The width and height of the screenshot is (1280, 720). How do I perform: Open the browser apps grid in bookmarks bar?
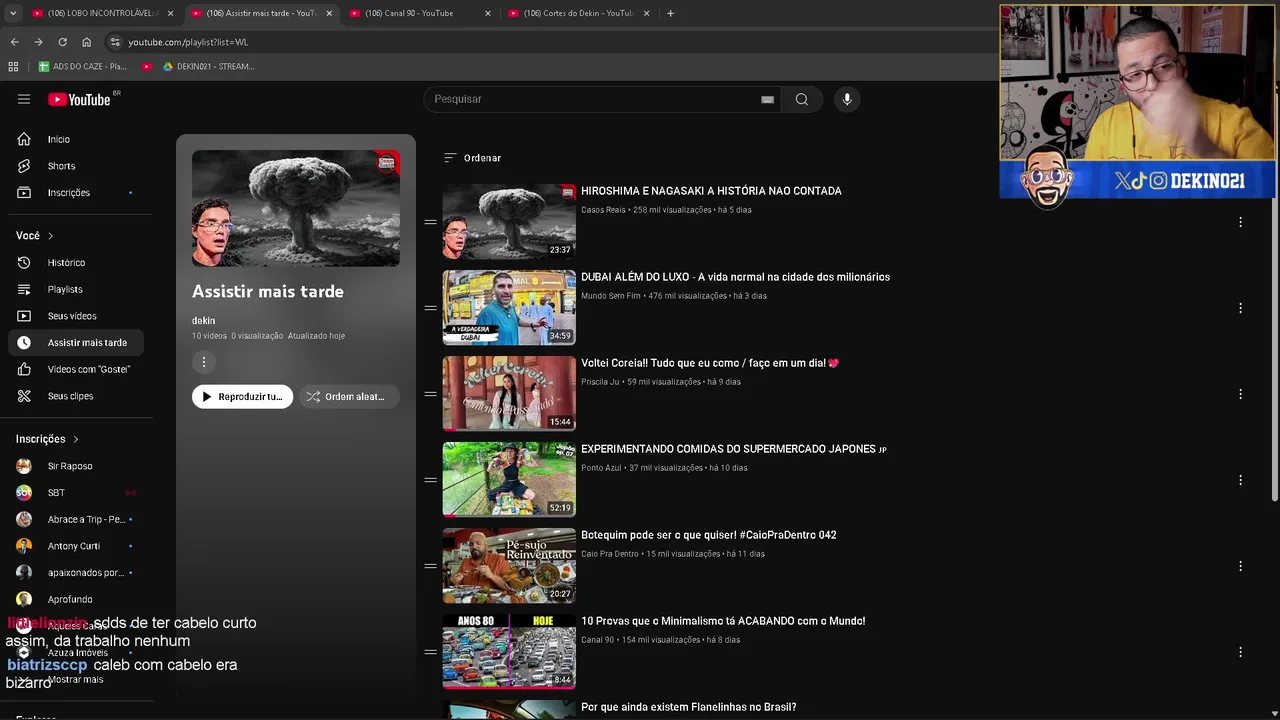[13, 66]
